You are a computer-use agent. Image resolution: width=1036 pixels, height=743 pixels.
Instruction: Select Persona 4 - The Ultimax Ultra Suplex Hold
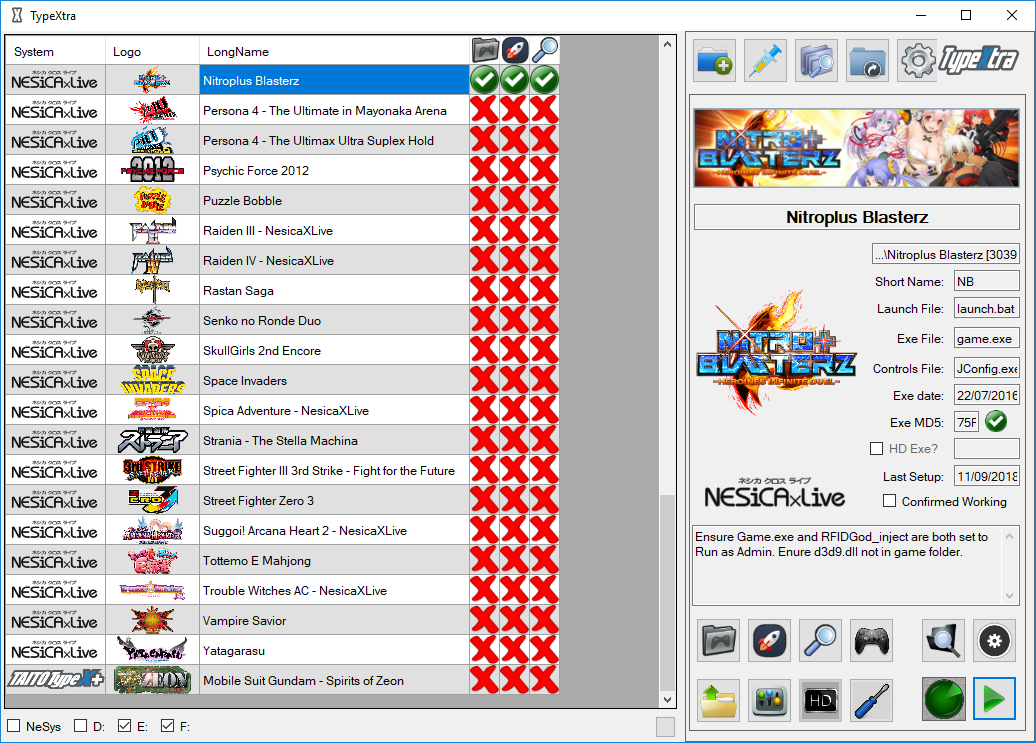pos(334,140)
